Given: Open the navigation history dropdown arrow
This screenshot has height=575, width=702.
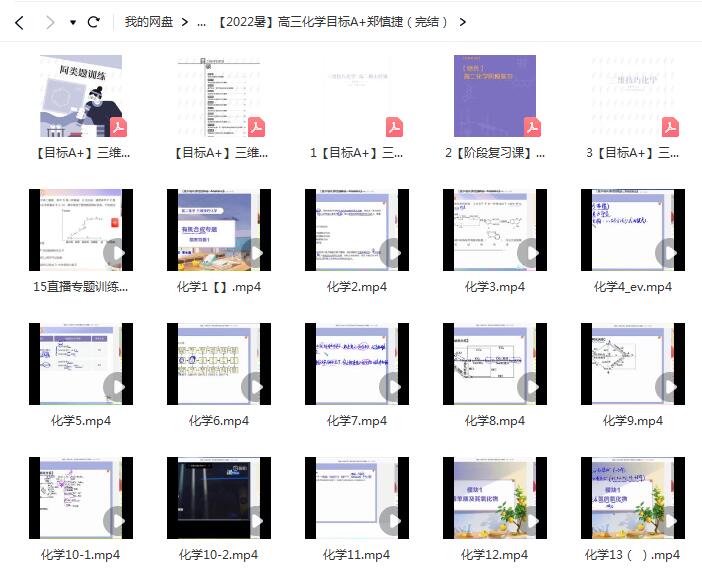Looking at the screenshot, I should coord(73,22).
